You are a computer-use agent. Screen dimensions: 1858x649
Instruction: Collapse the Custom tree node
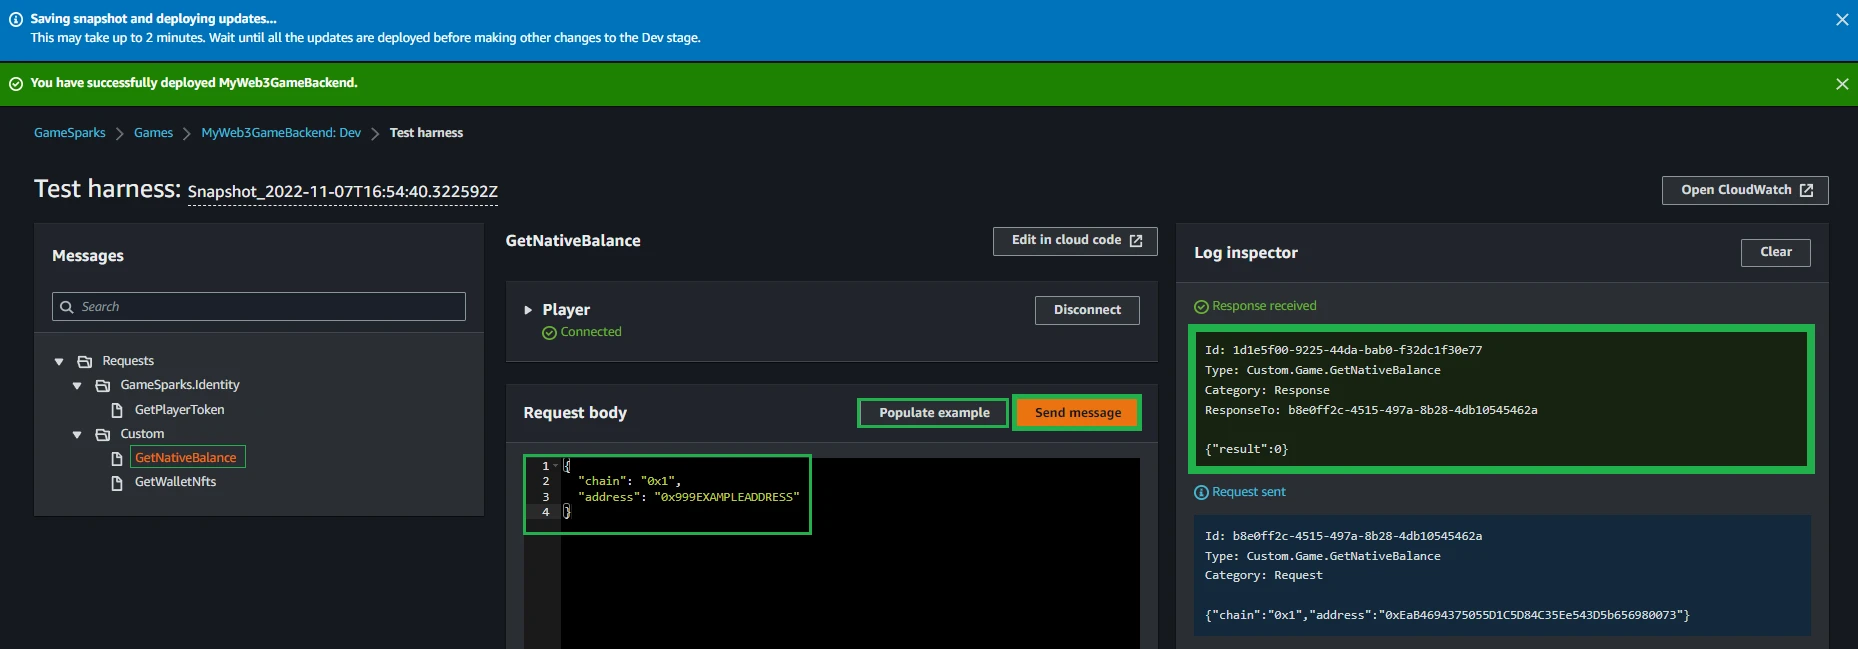tap(77, 434)
